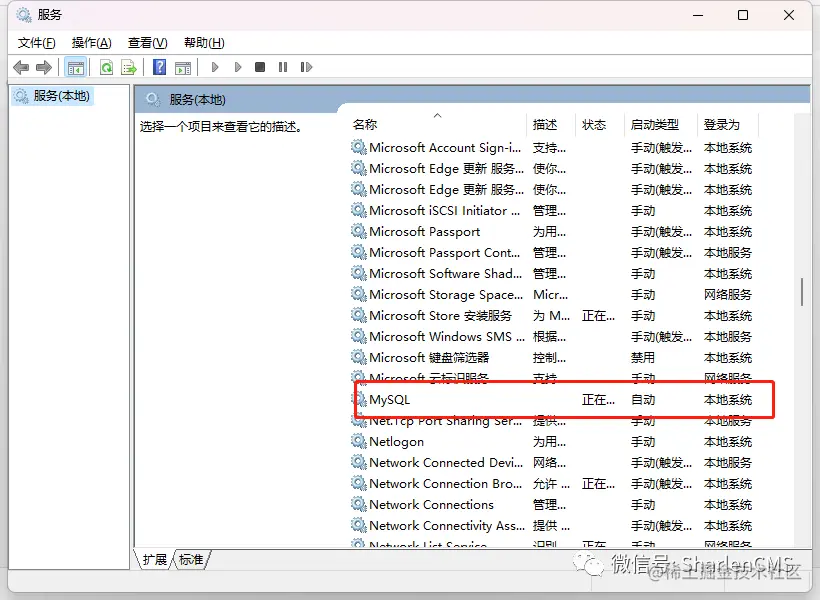Switch to the 标准 tab
Image resolution: width=820 pixels, height=600 pixels.
tap(191, 560)
